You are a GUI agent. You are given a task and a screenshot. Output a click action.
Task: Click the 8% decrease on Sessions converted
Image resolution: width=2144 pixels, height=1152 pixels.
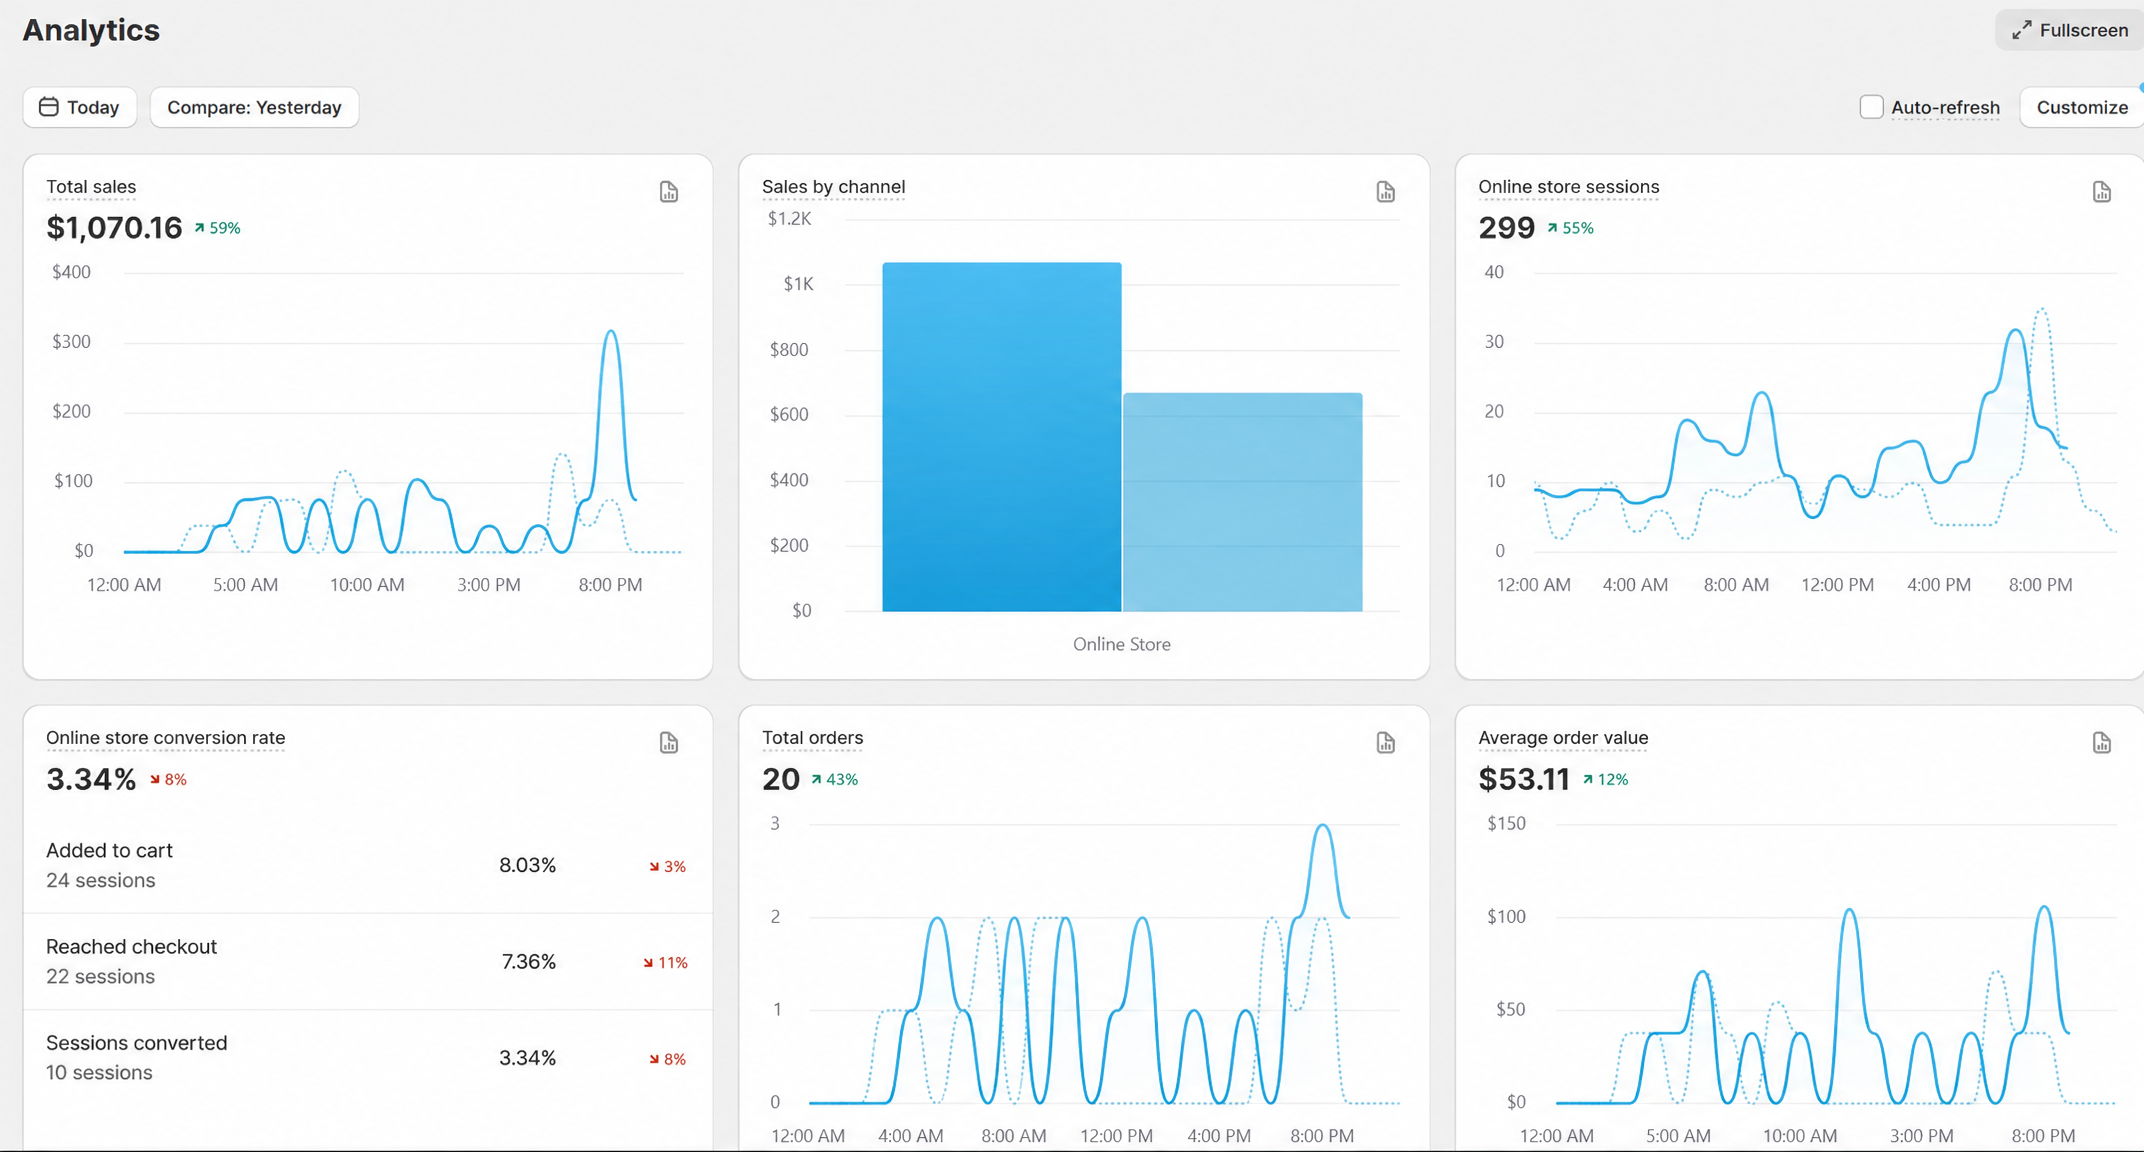[x=667, y=1058]
